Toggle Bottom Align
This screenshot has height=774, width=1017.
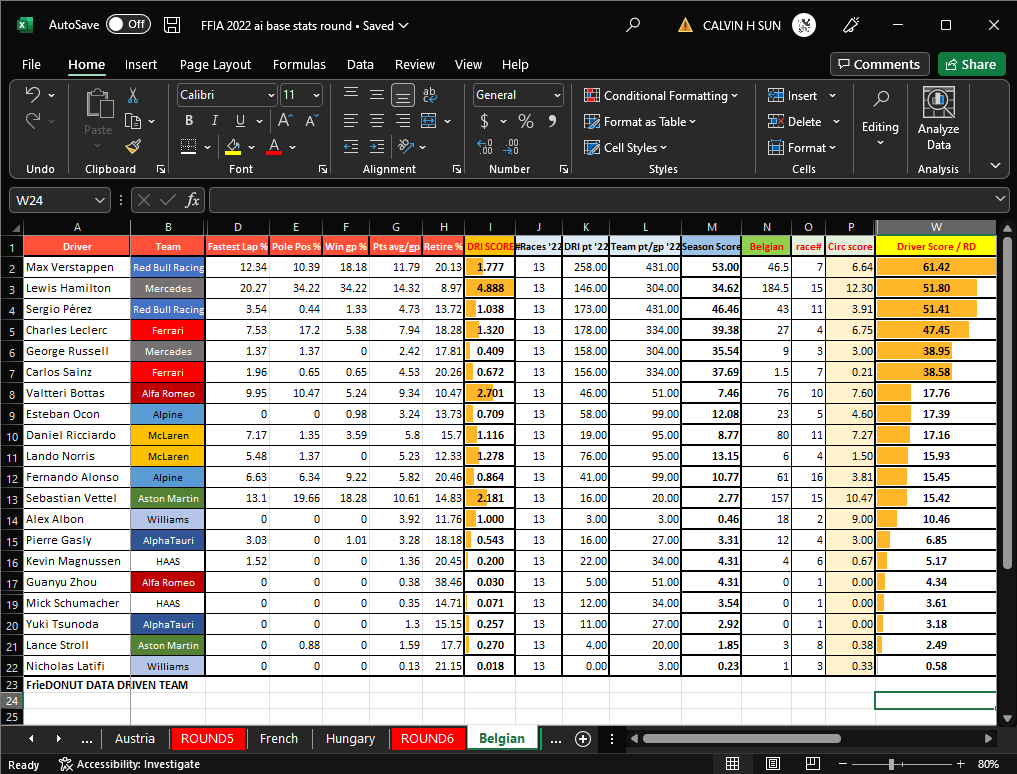(x=403, y=96)
